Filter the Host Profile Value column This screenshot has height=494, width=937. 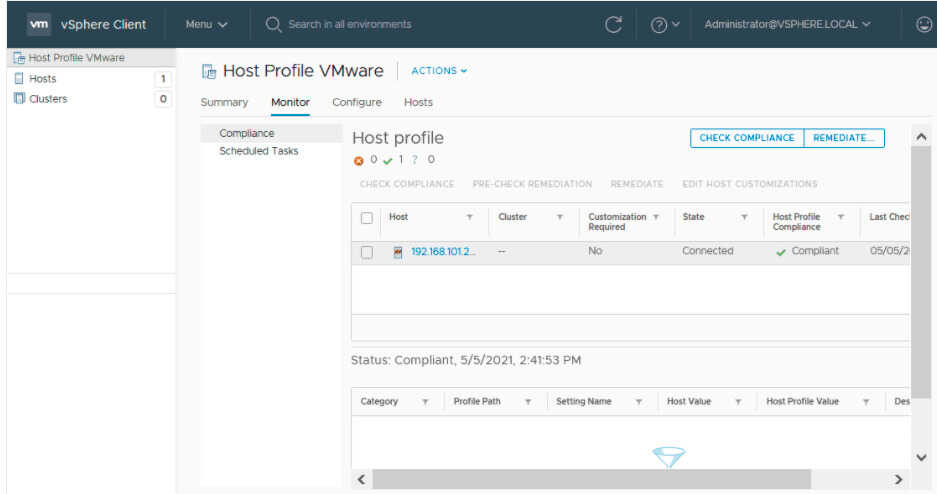866,402
